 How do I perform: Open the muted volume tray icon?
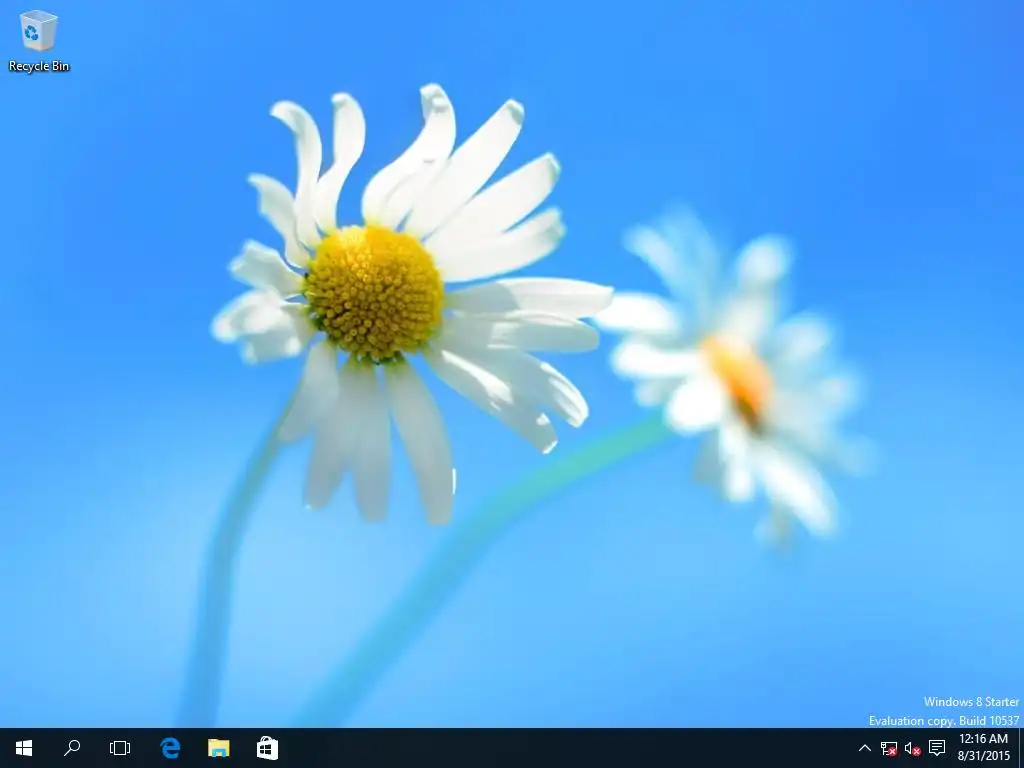[912, 748]
